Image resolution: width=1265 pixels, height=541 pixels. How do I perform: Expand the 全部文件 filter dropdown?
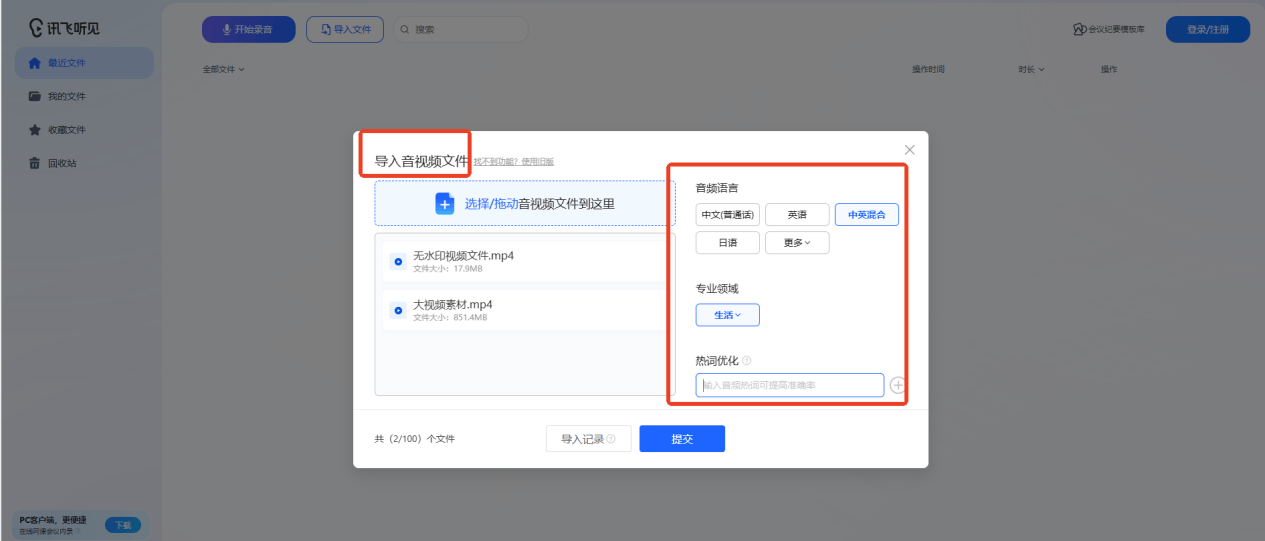(x=224, y=70)
